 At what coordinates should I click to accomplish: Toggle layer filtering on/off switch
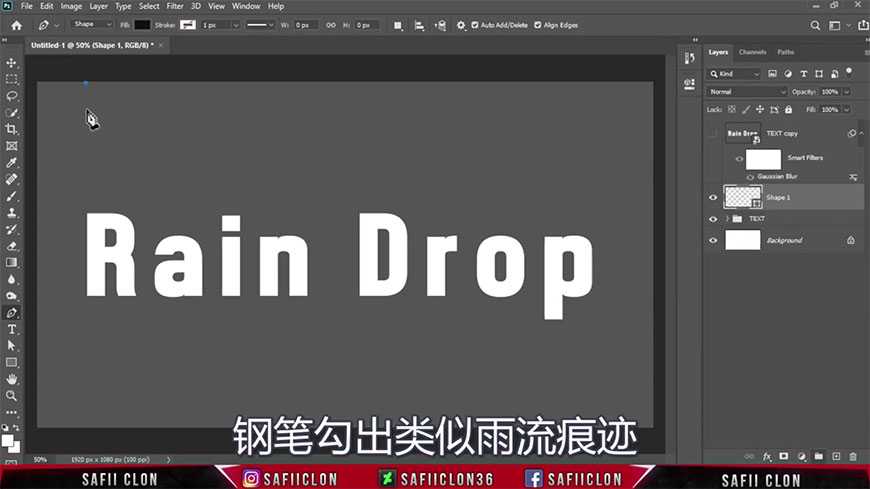(x=849, y=72)
